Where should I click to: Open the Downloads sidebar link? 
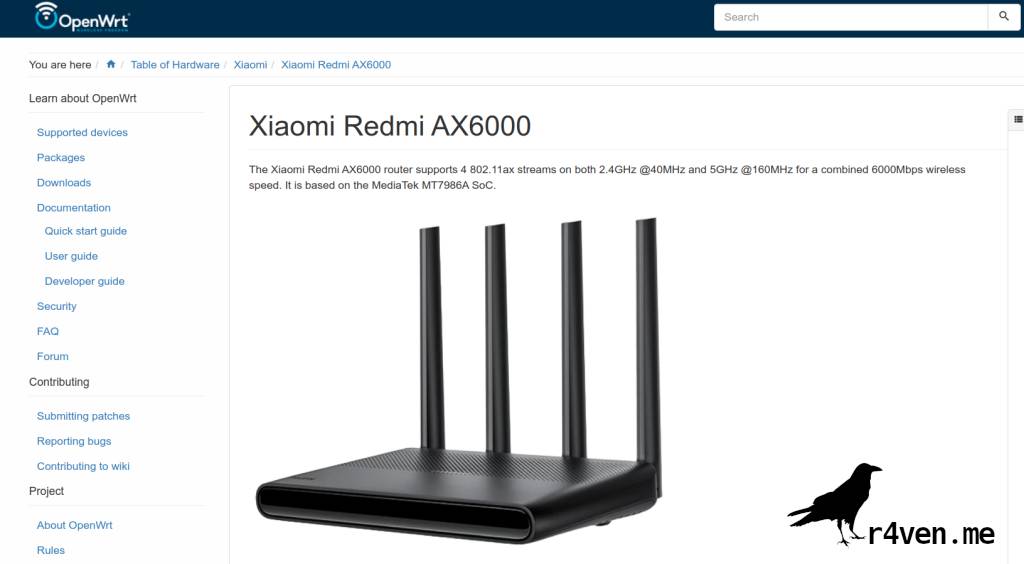(64, 183)
